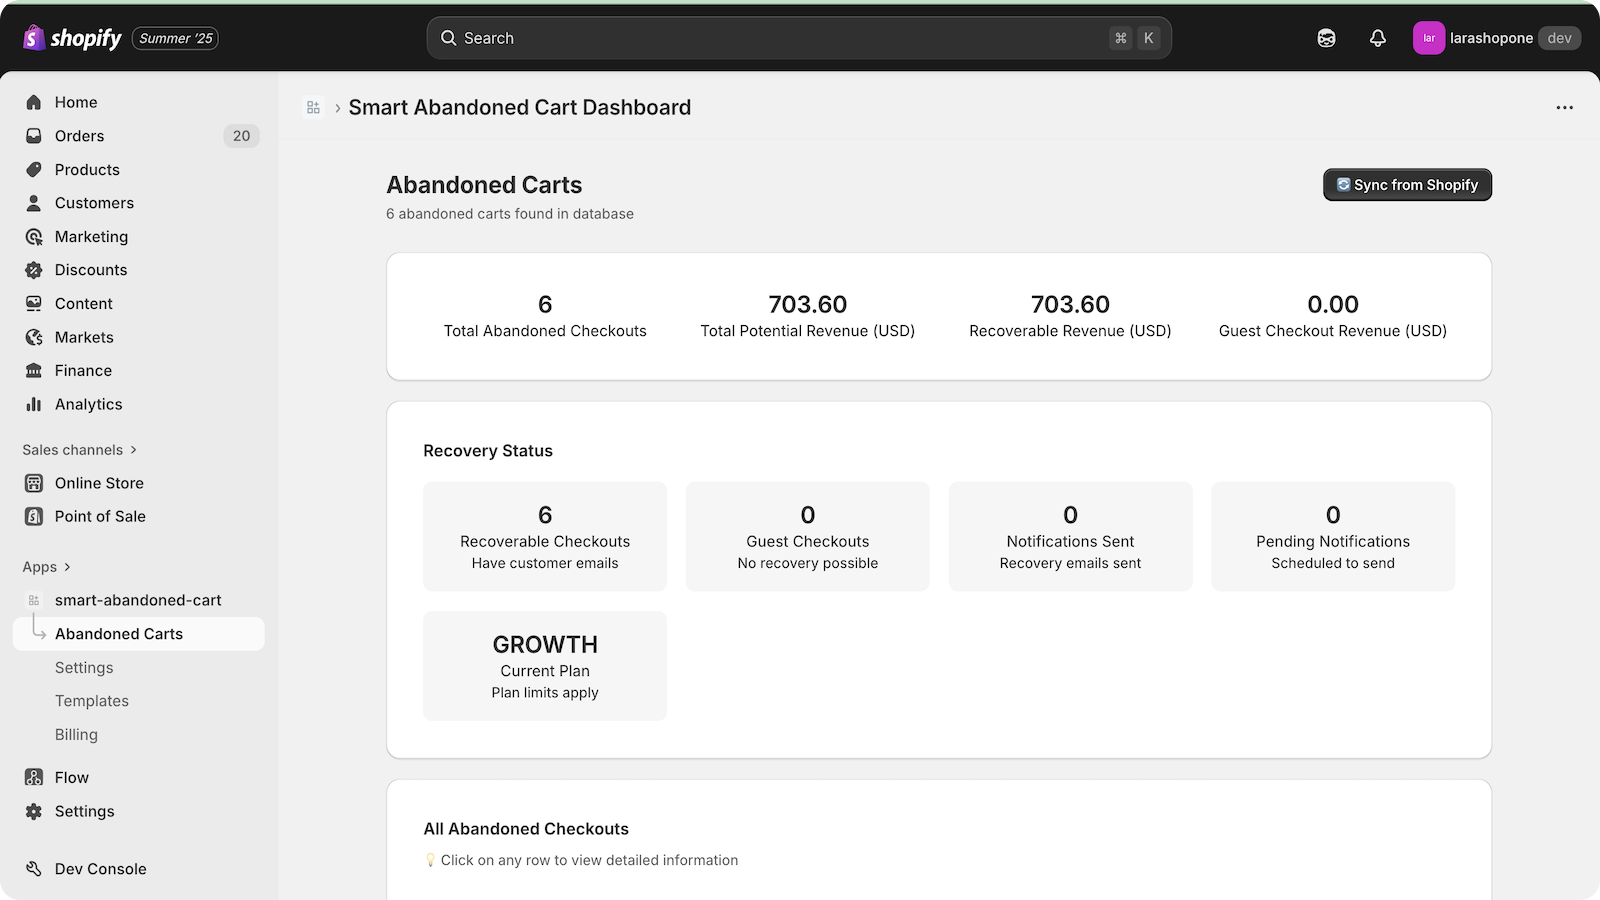Screen dimensions: 1600x900
Task: Open Analytics via its bar chart icon
Action: [34, 404]
